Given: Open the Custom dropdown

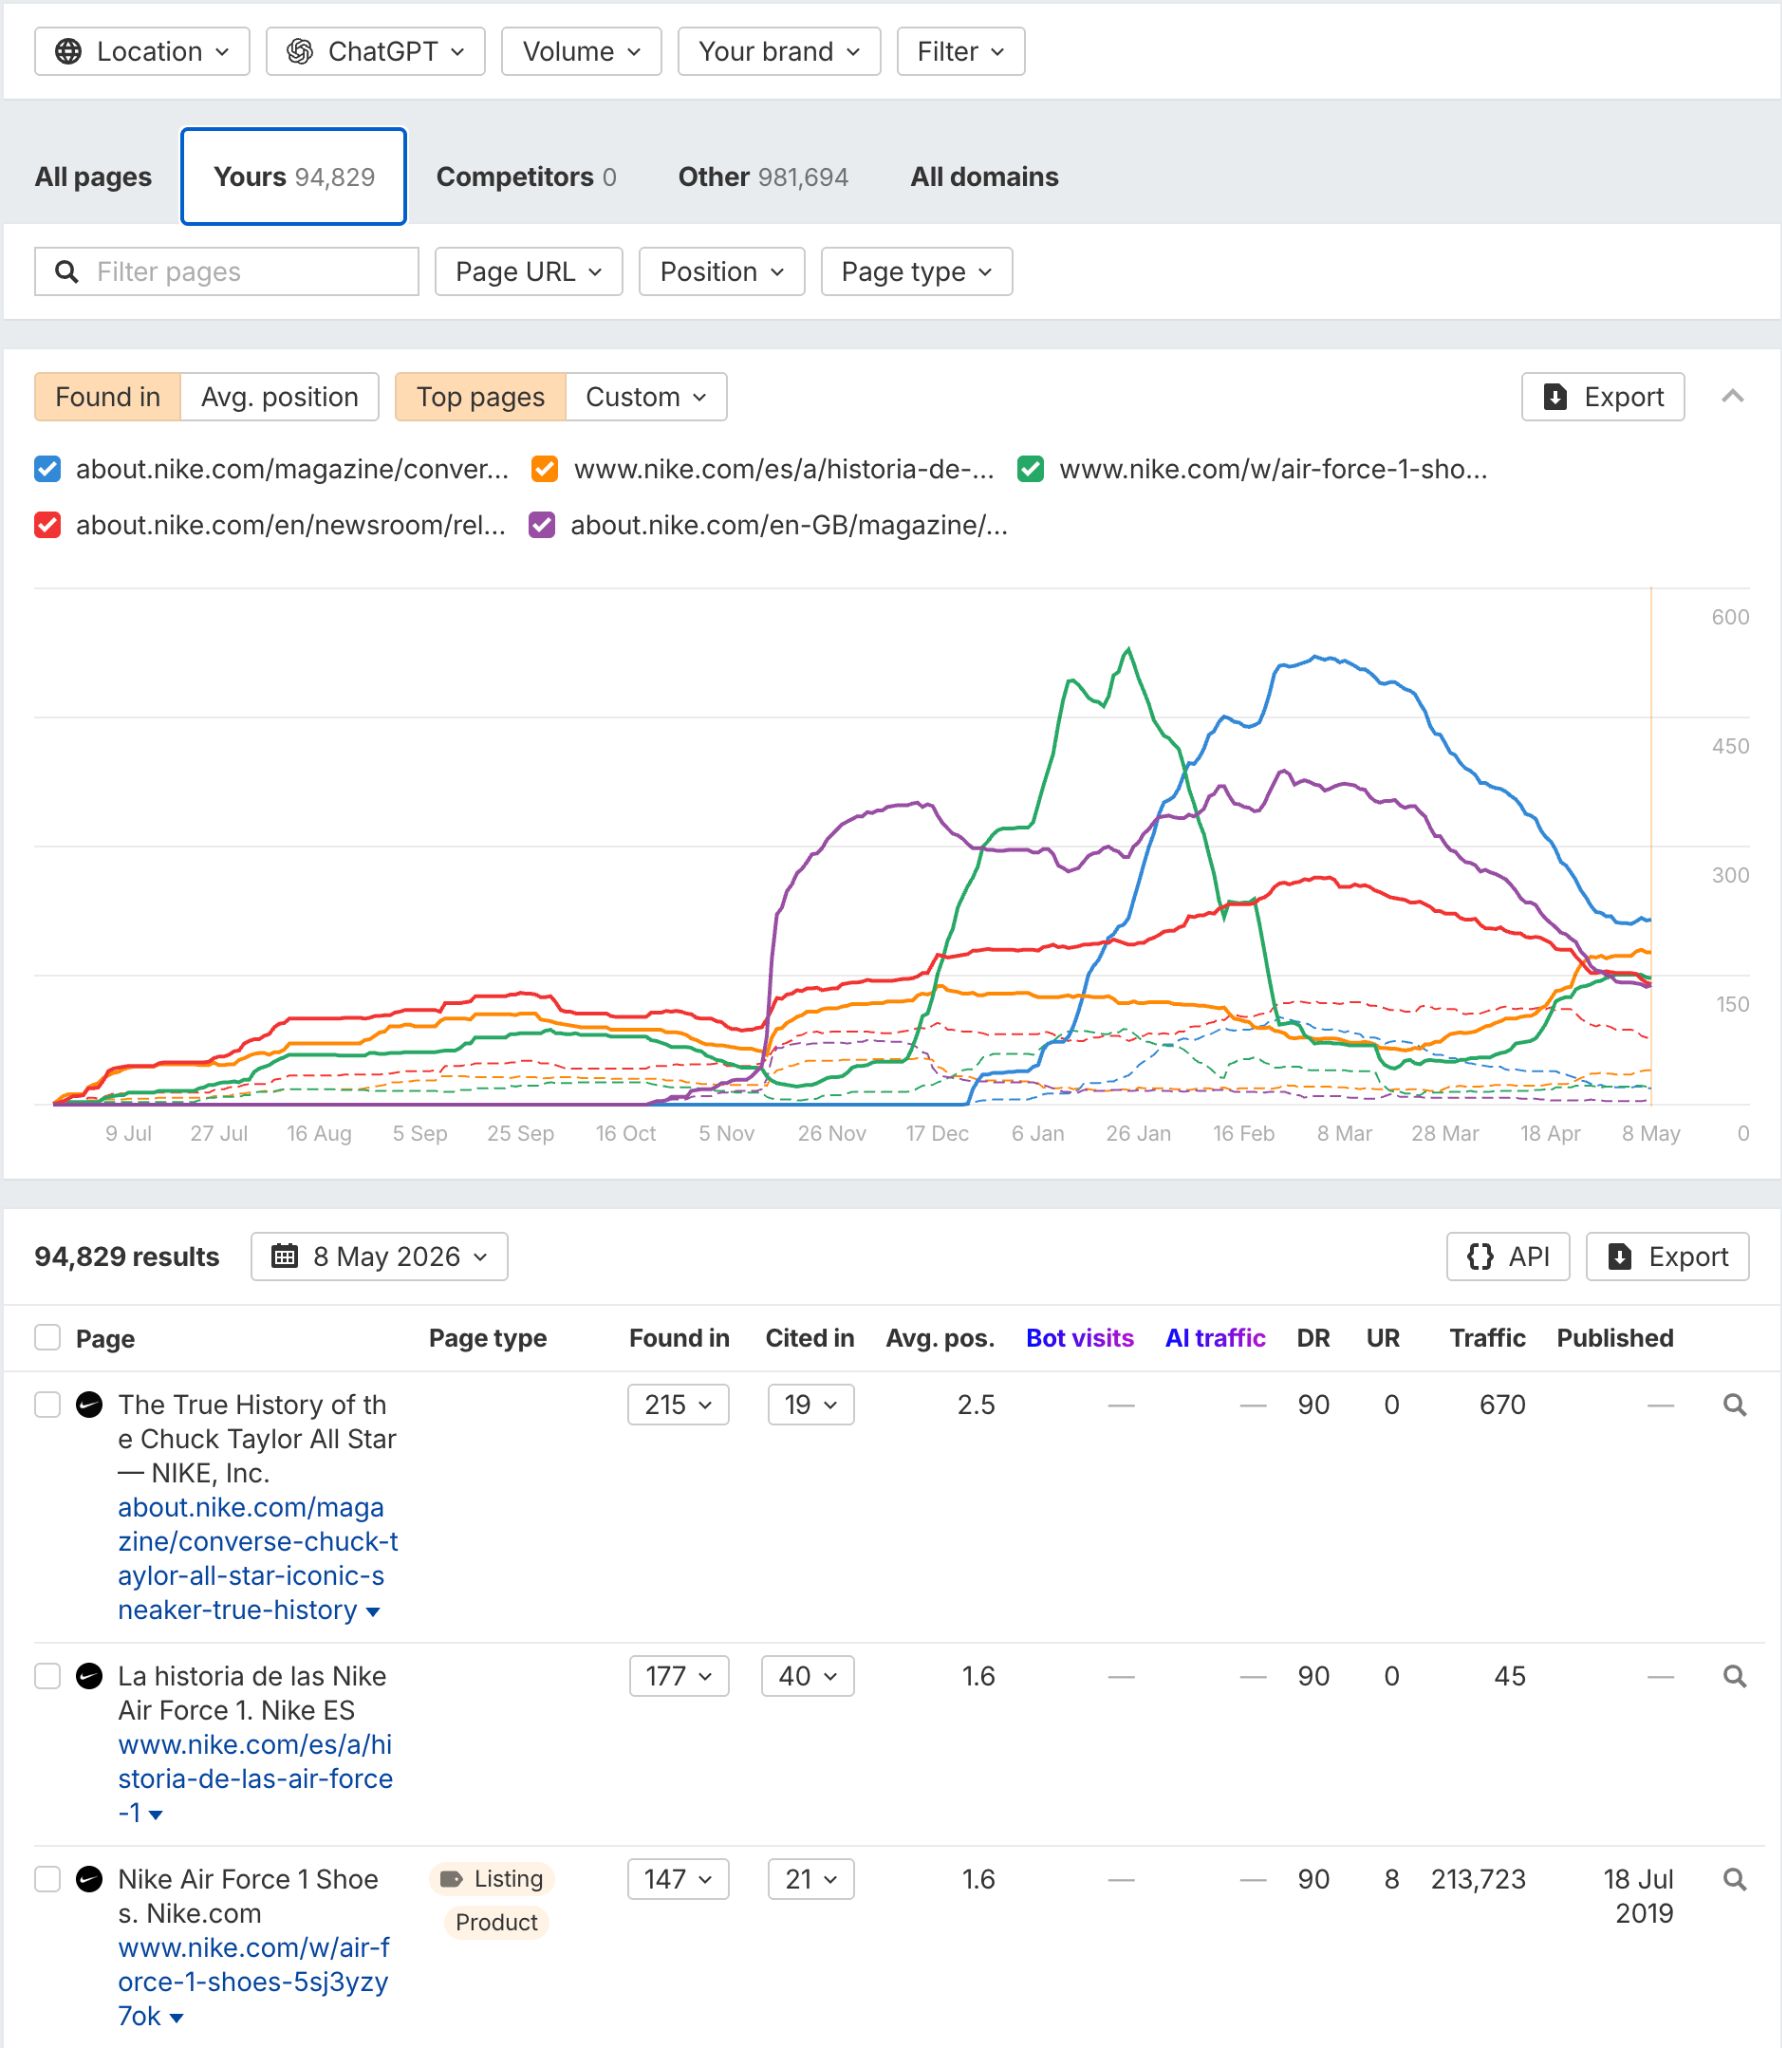Looking at the screenshot, I should point(646,397).
